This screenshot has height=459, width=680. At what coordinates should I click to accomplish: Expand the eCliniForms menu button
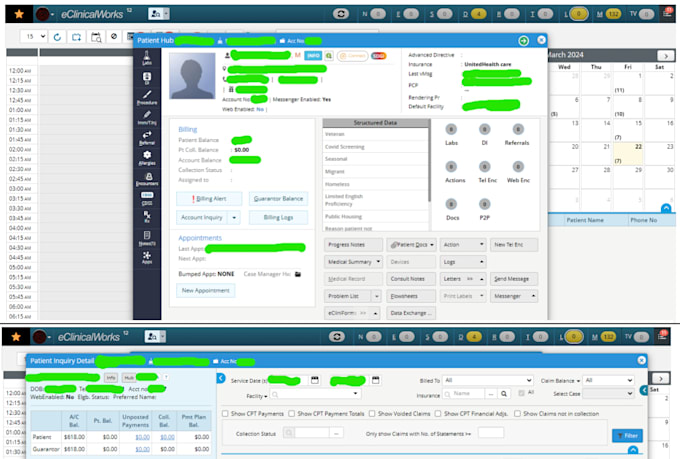(352, 313)
